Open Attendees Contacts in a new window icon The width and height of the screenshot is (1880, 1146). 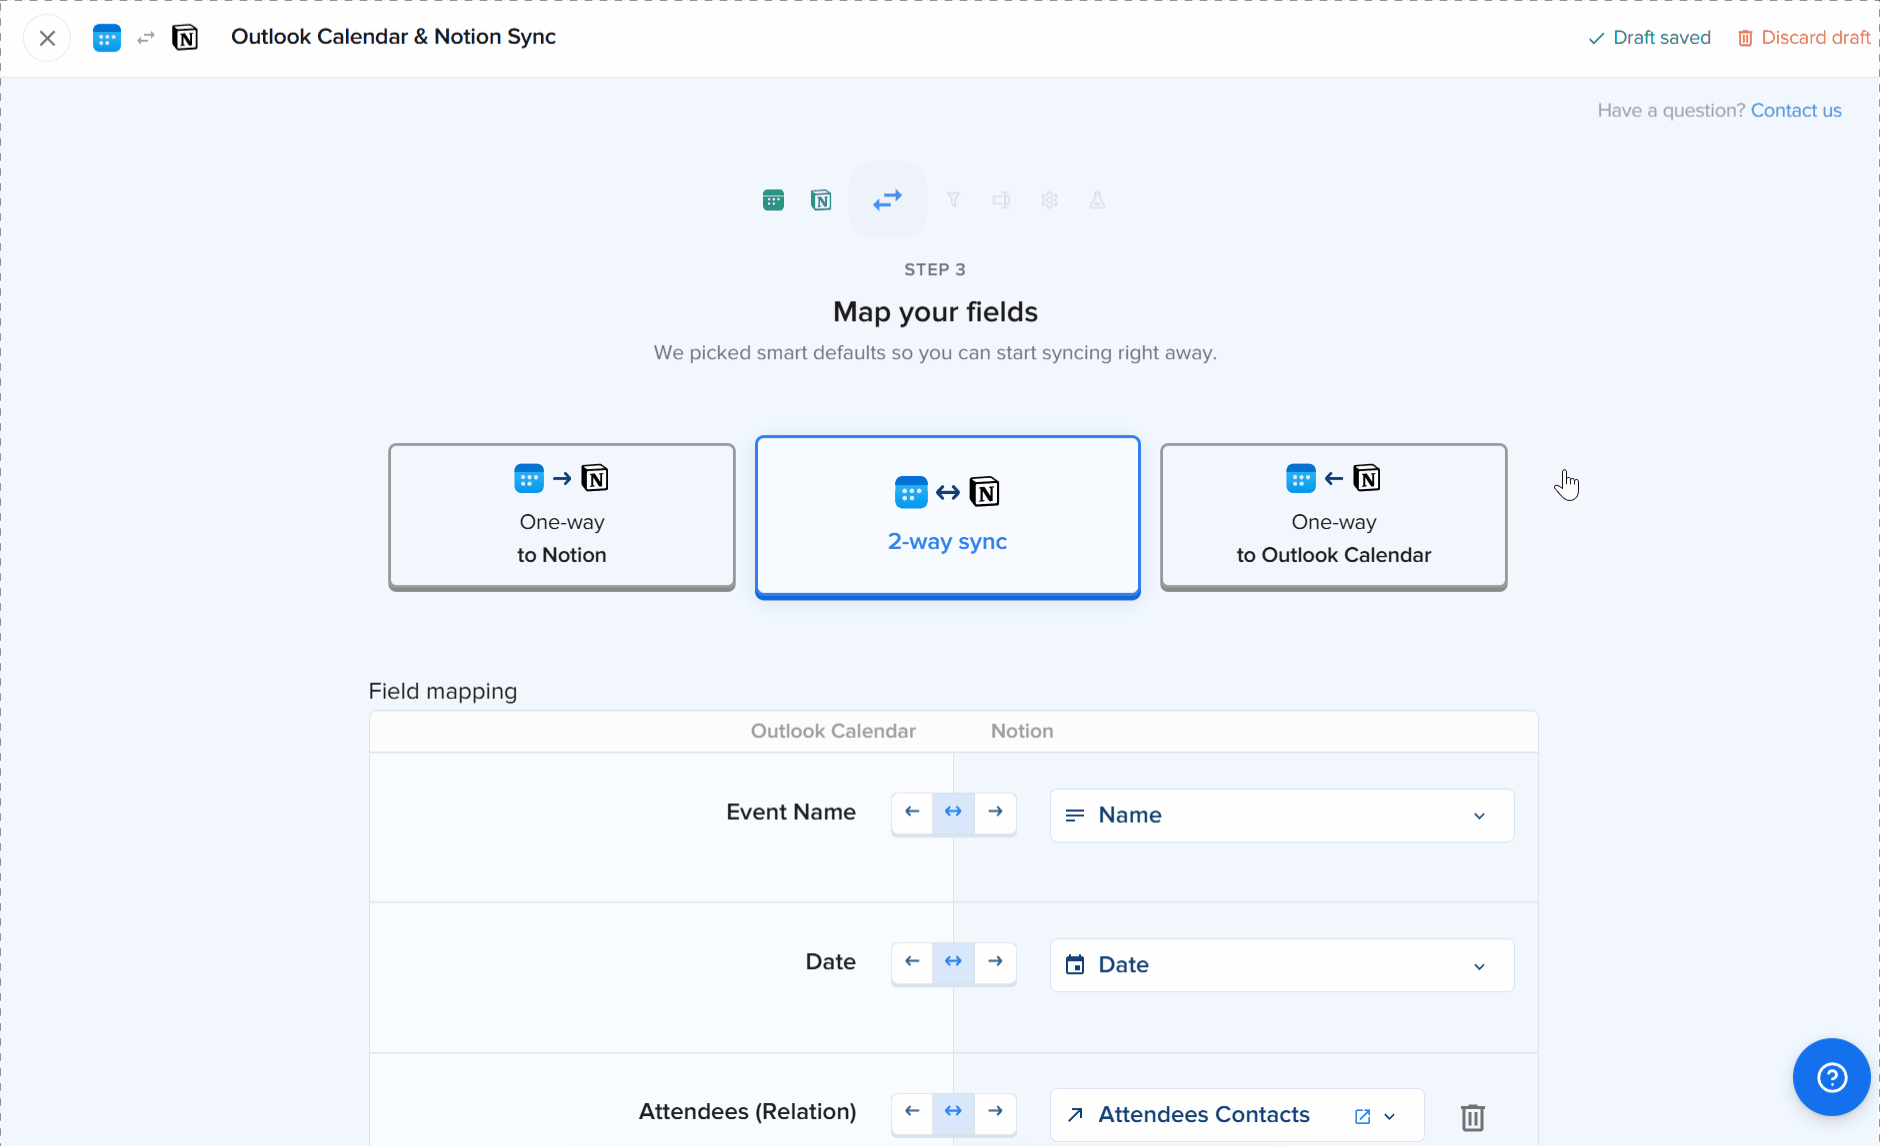click(1362, 1116)
